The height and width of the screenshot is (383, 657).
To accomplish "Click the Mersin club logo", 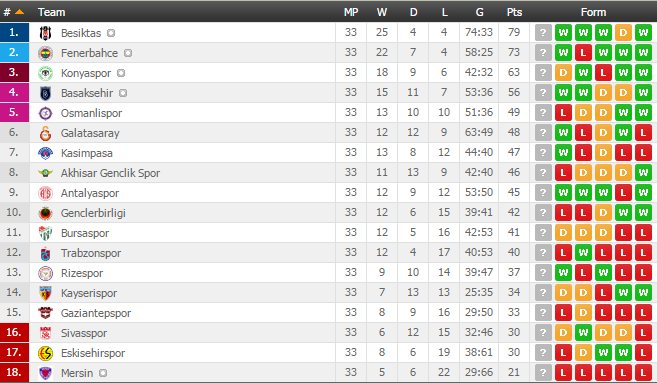I will [x=45, y=373].
